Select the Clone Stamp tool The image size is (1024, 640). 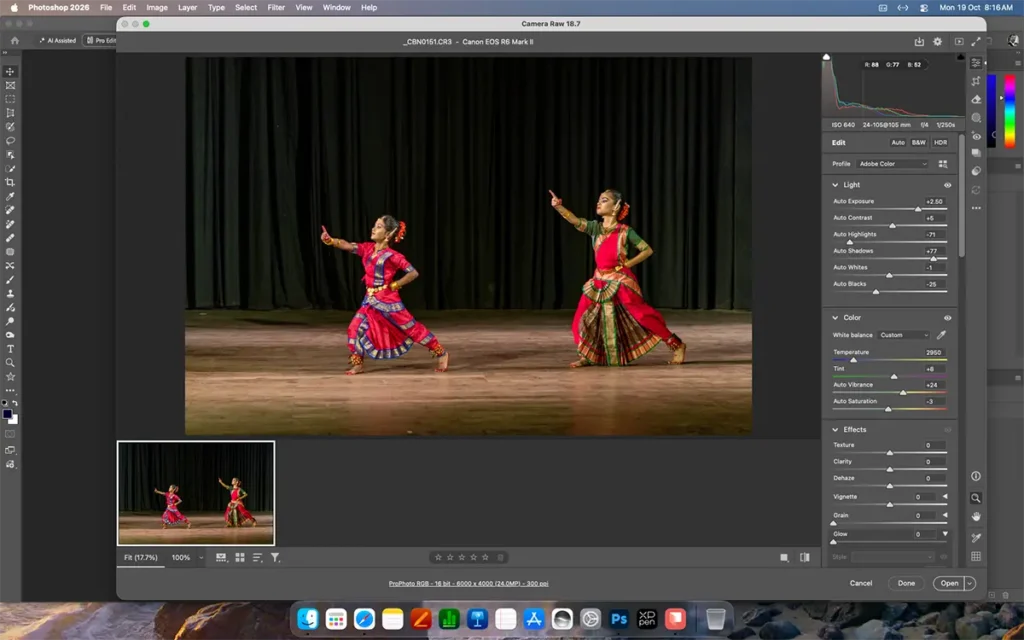[x=10, y=294]
